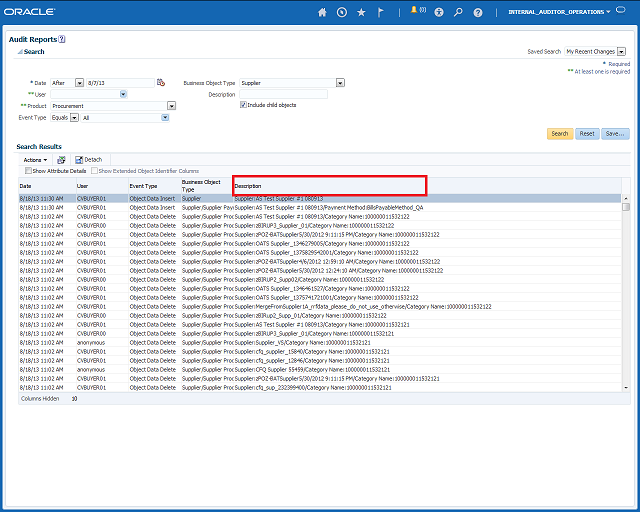Screen dimensions: 640x512
Task: Select row describing zBIRup2_Supp_01
Action: coord(320,315)
